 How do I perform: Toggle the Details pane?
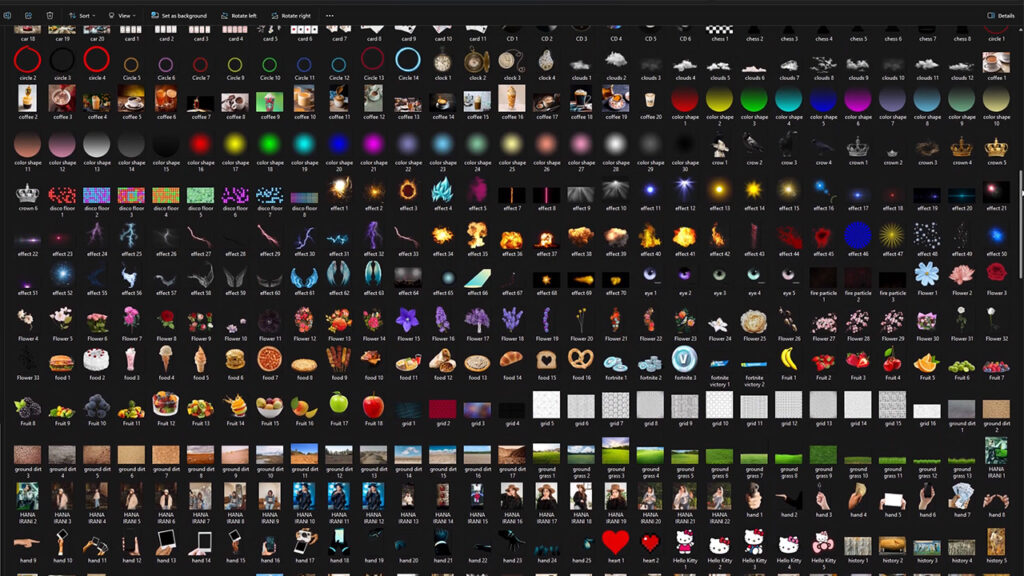1000,16
